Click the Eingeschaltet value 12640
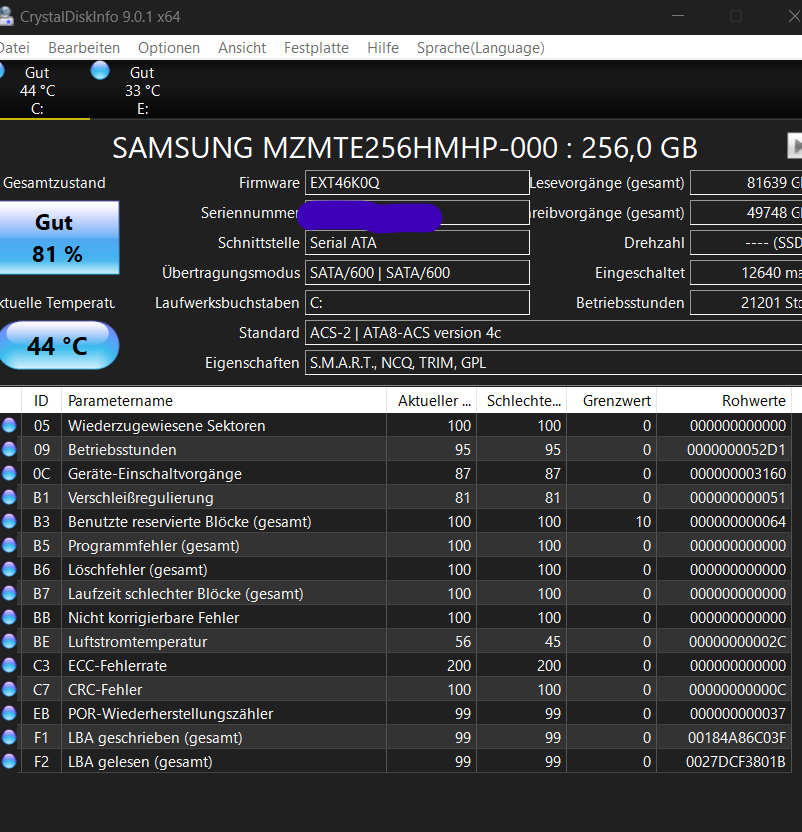This screenshot has height=832, width=802. click(746, 273)
